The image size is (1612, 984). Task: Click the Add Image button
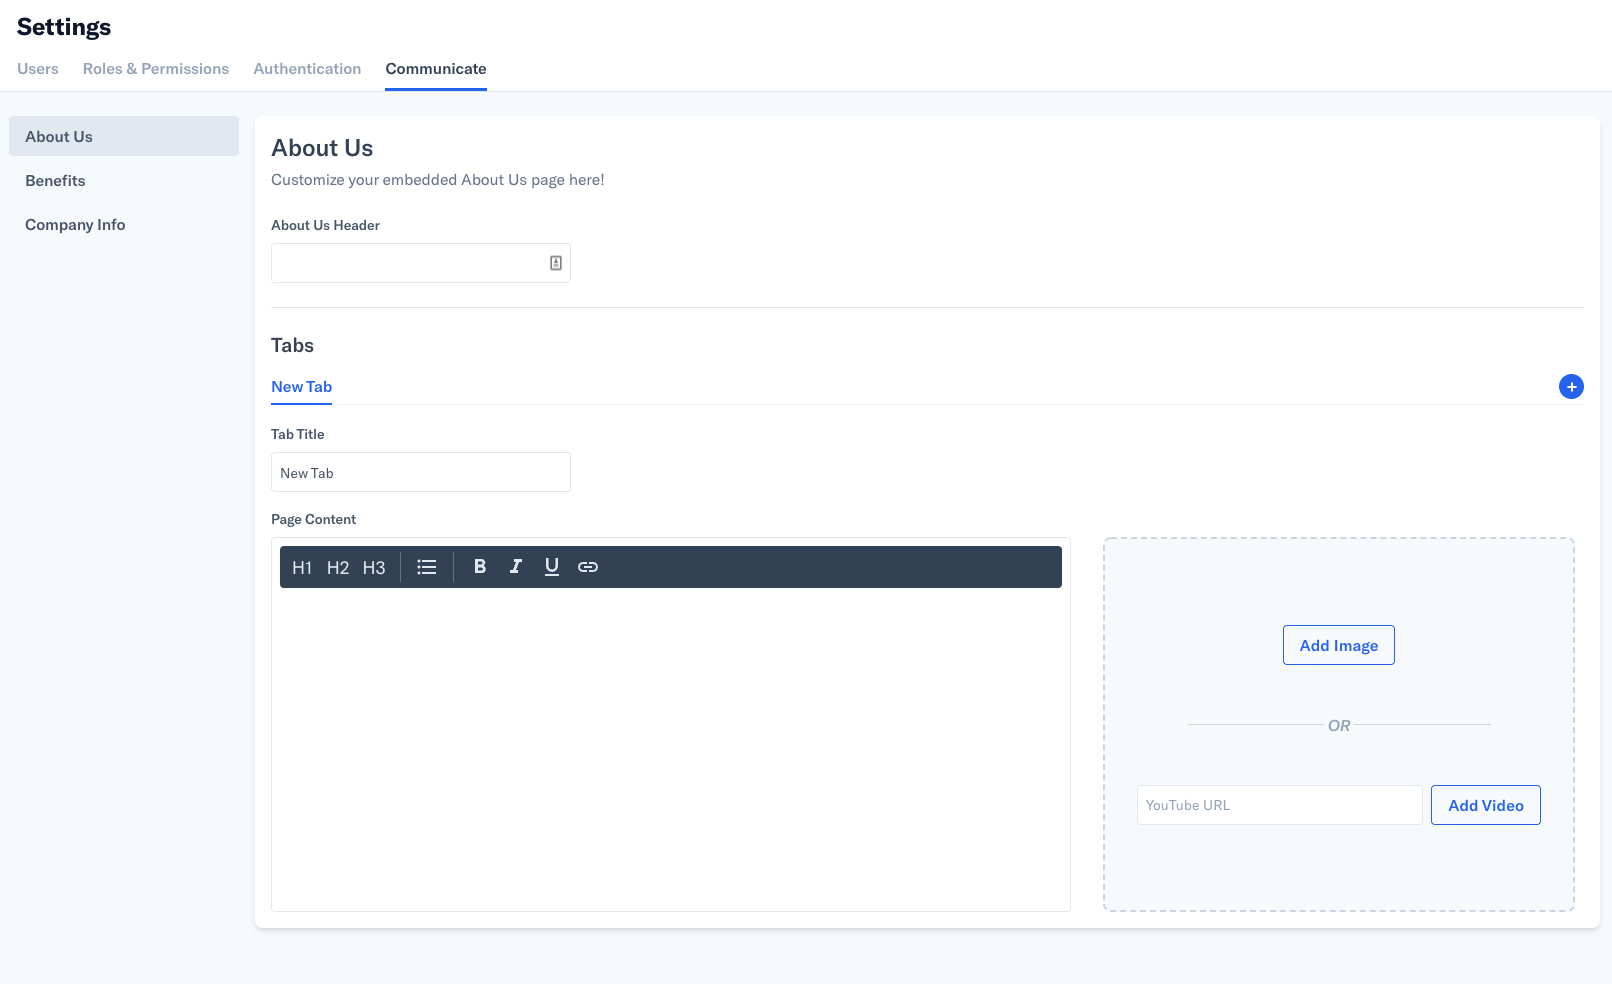[x=1339, y=645]
